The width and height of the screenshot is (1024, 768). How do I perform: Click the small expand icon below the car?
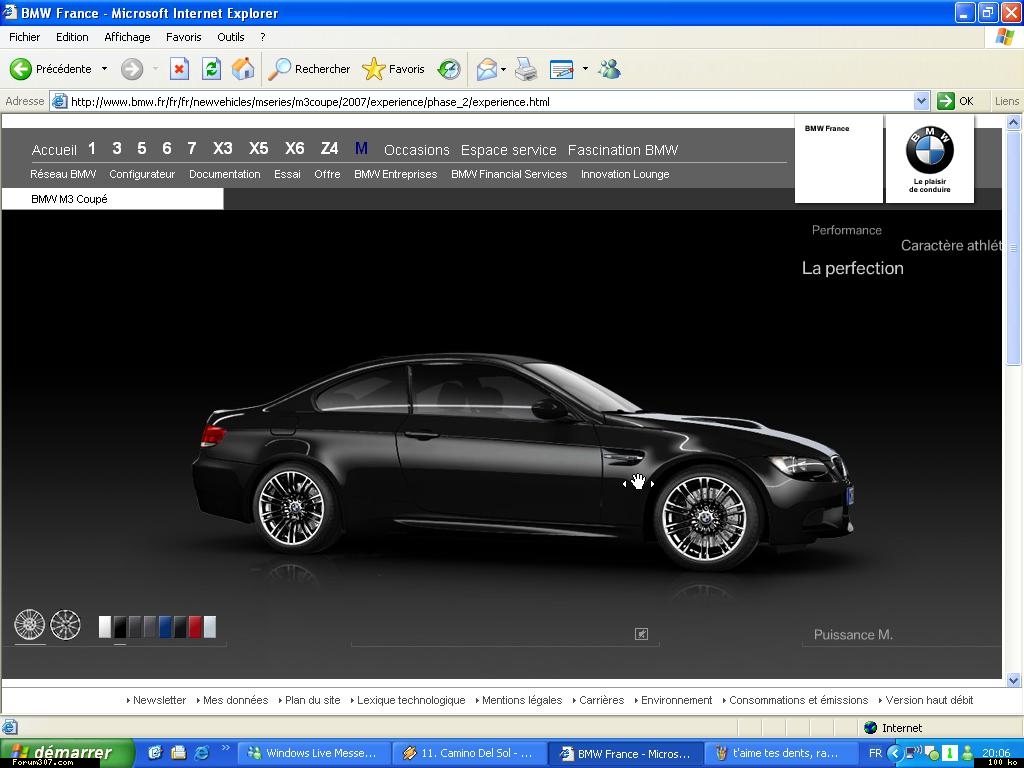click(x=642, y=634)
